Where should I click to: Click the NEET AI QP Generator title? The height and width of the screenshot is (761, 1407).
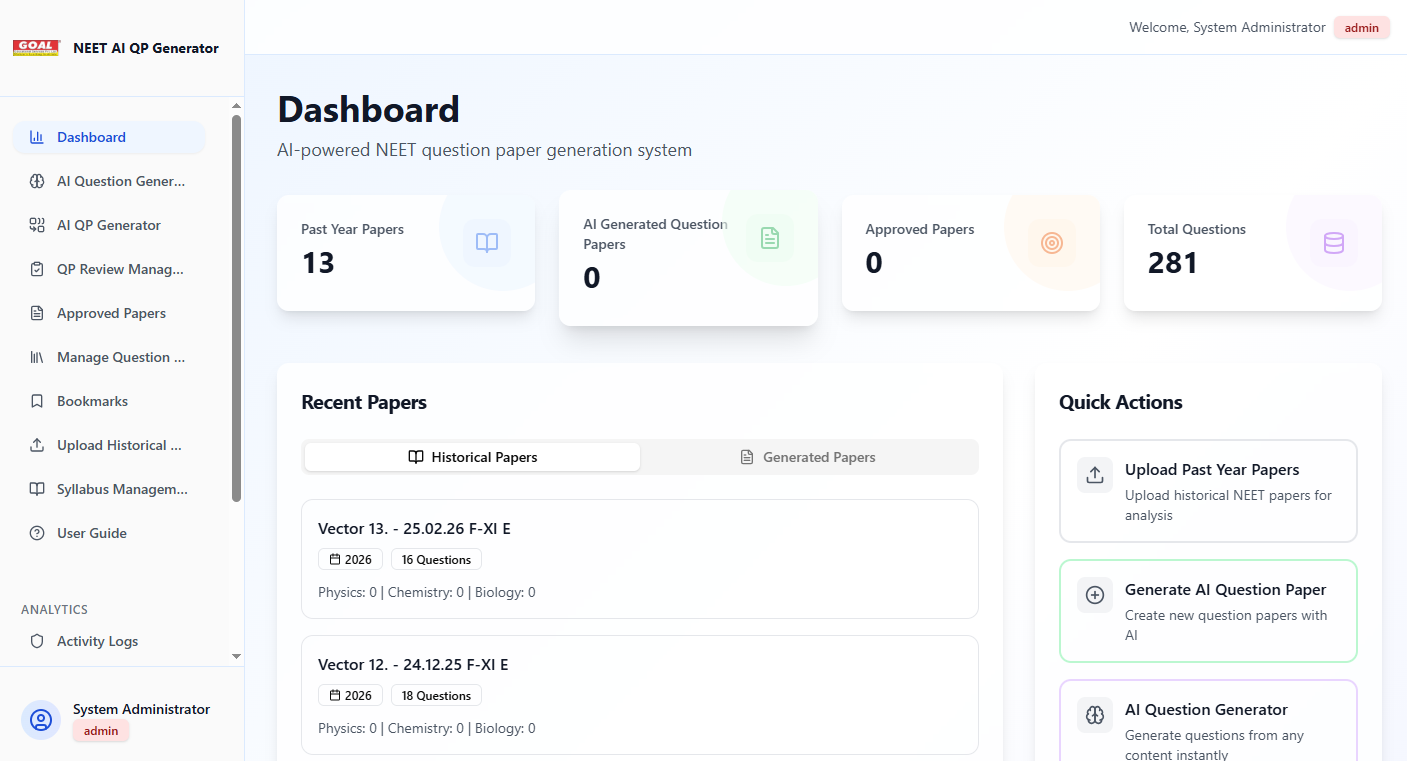(x=146, y=48)
